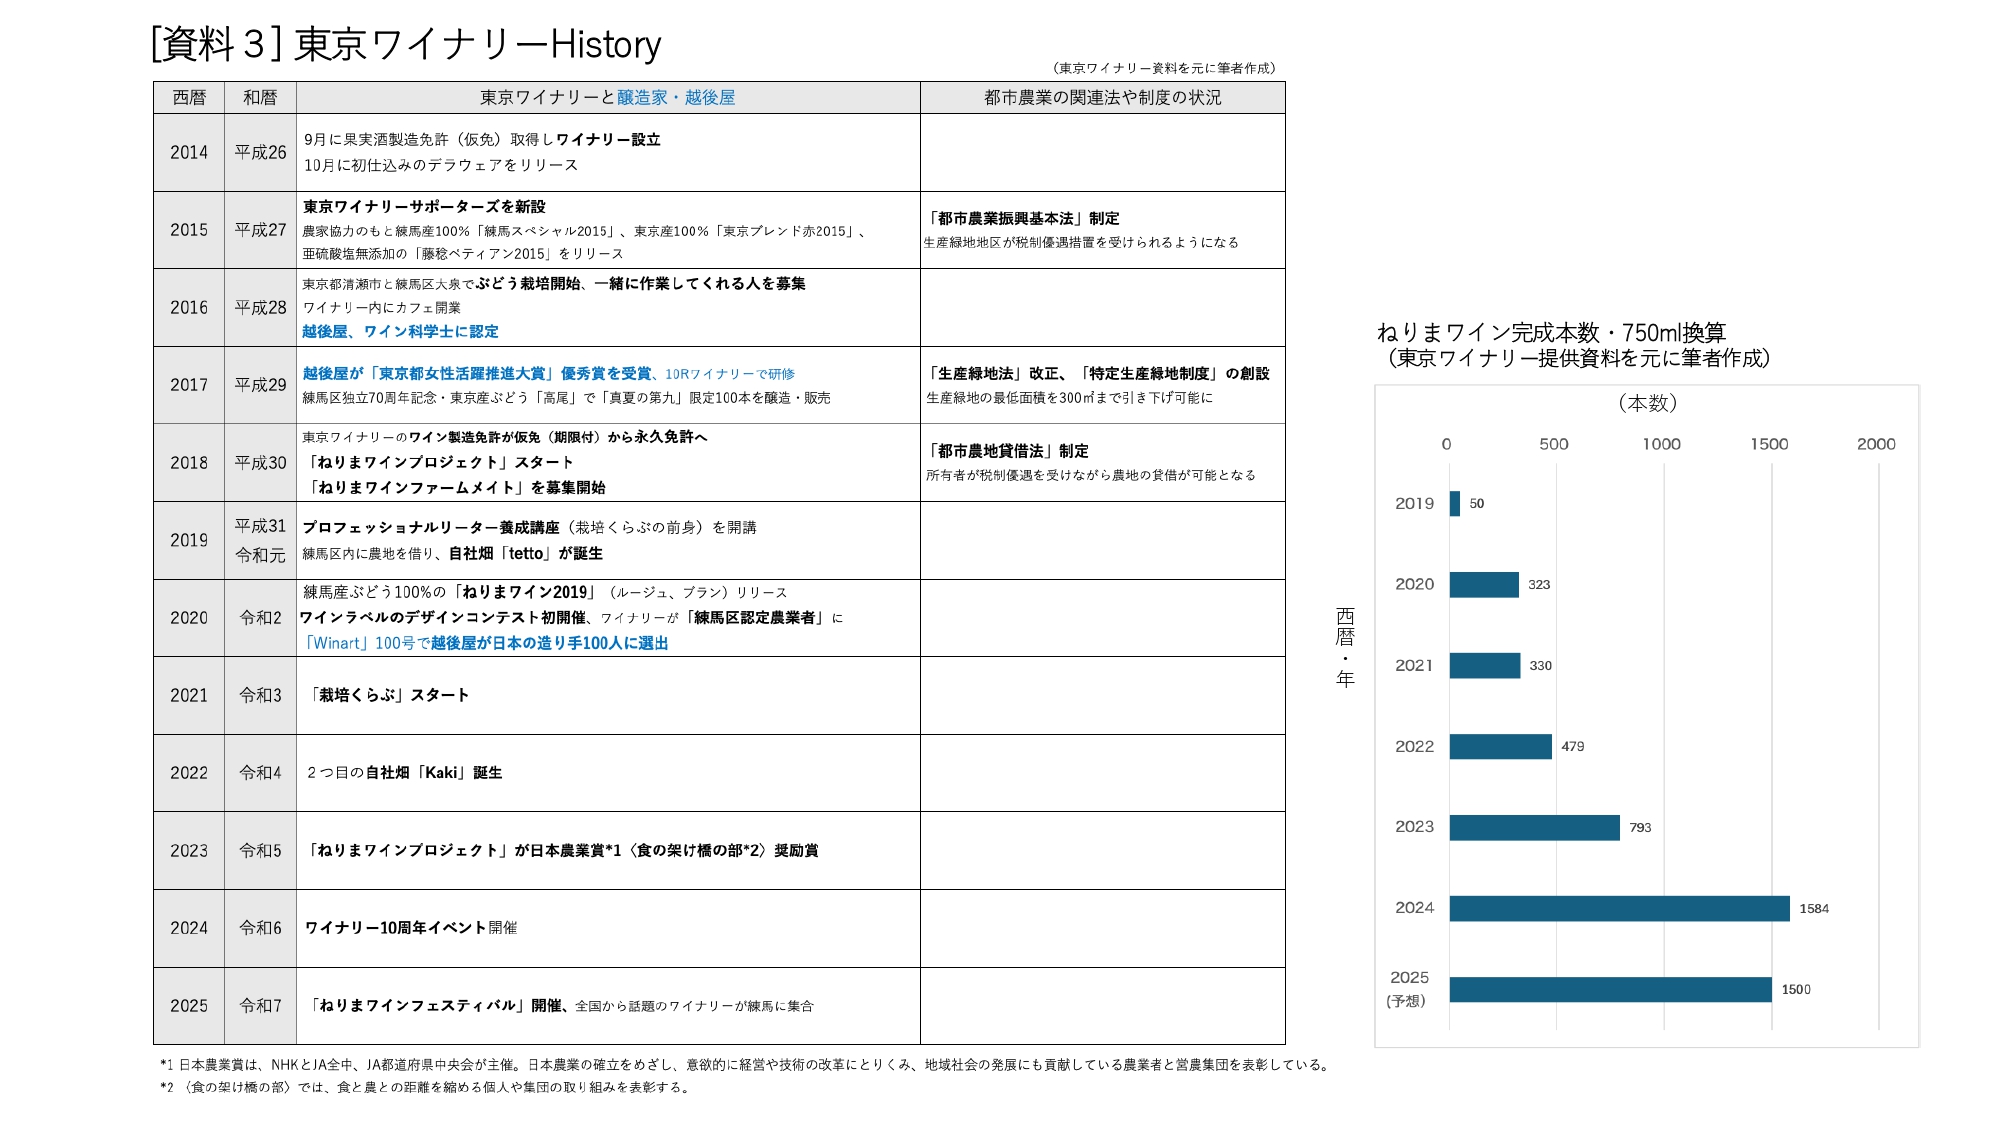Select the 和暦 column header
Screen dimensions: 2000x1125
260,97
